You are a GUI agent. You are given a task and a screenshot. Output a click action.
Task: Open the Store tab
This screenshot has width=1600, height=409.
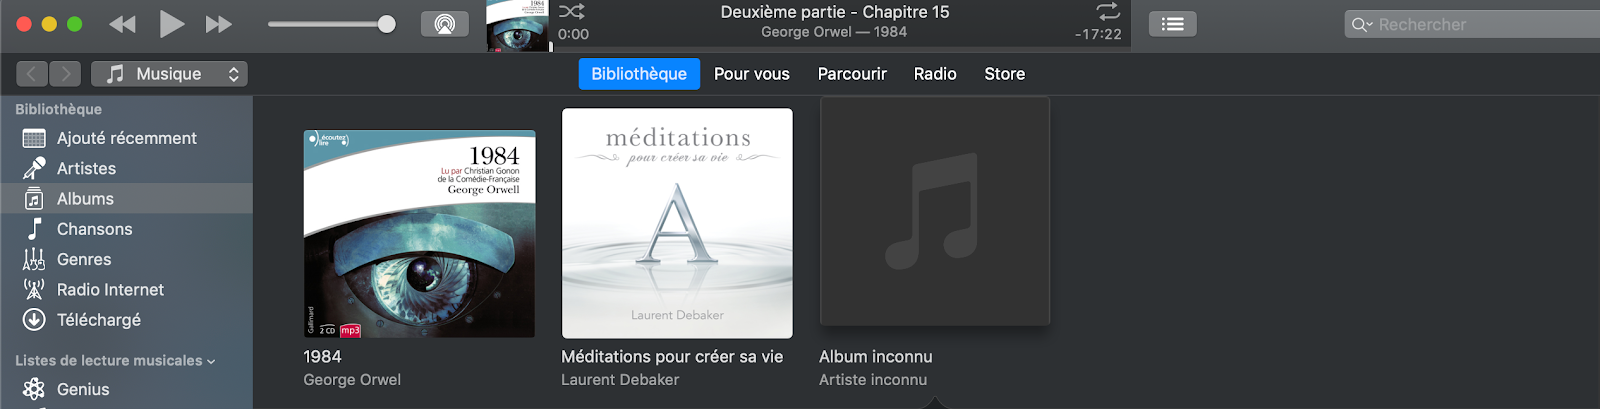[1004, 73]
